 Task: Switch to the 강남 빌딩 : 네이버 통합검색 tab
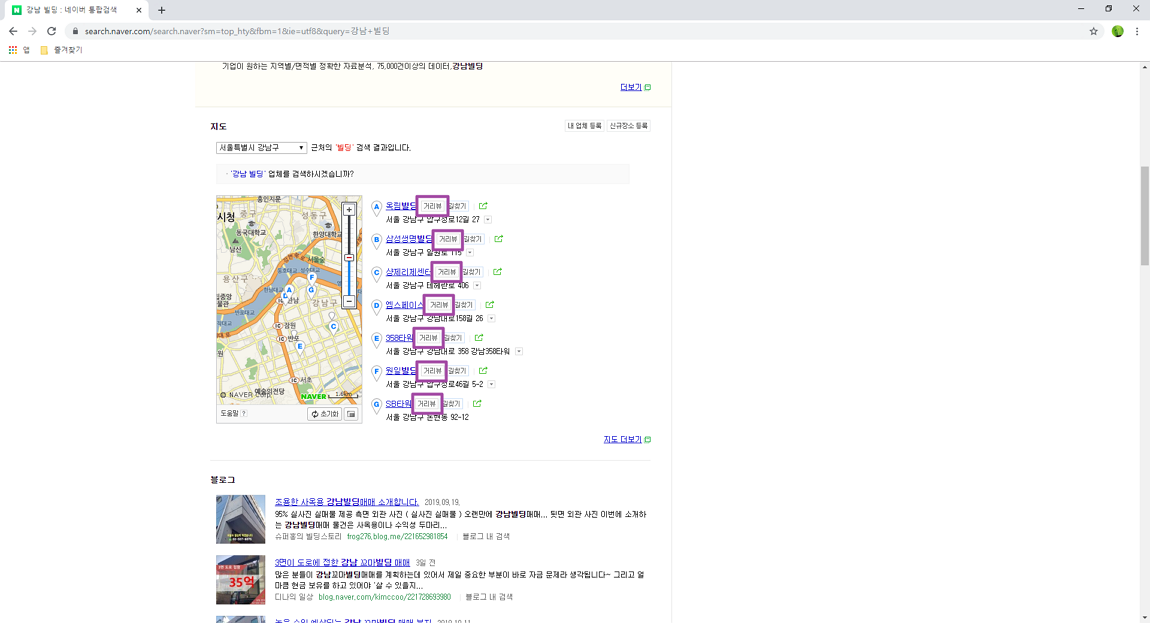click(x=76, y=10)
